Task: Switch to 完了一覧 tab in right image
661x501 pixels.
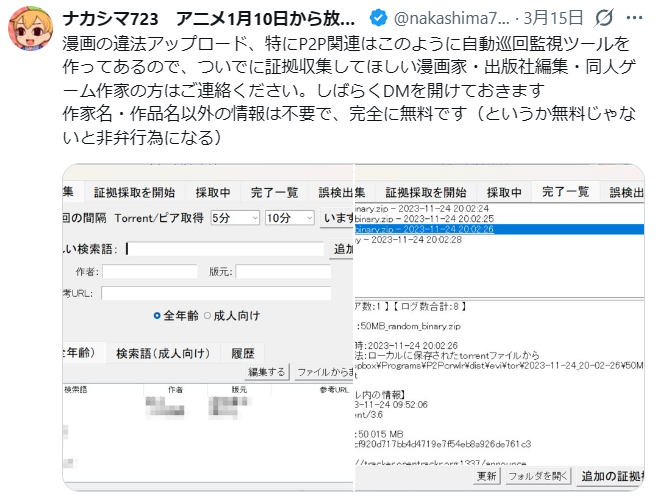Action: [566, 192]
